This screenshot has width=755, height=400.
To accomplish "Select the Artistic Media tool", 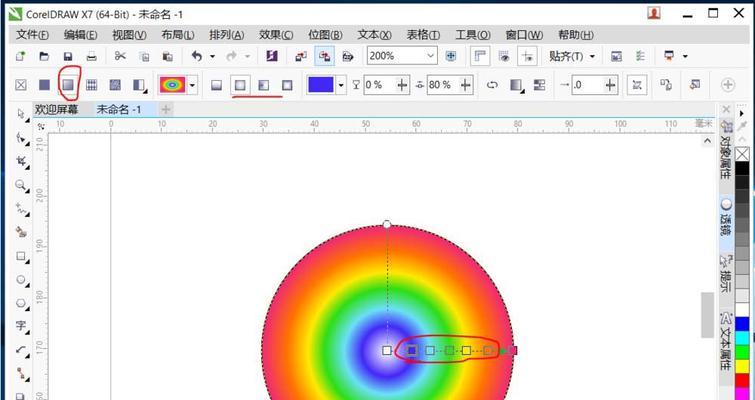I will [21, 232].
